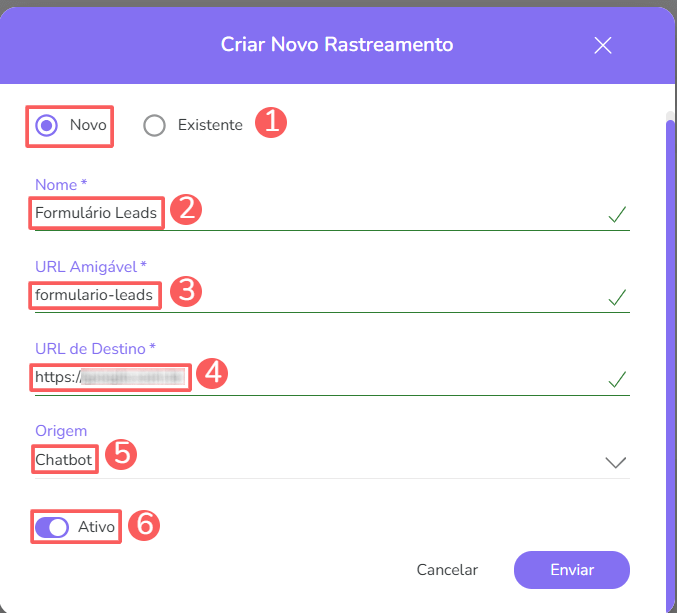This screenshot has width=677, height=613.
Task: Expand the Origem dropdown arrow
Action: [616, 461]
